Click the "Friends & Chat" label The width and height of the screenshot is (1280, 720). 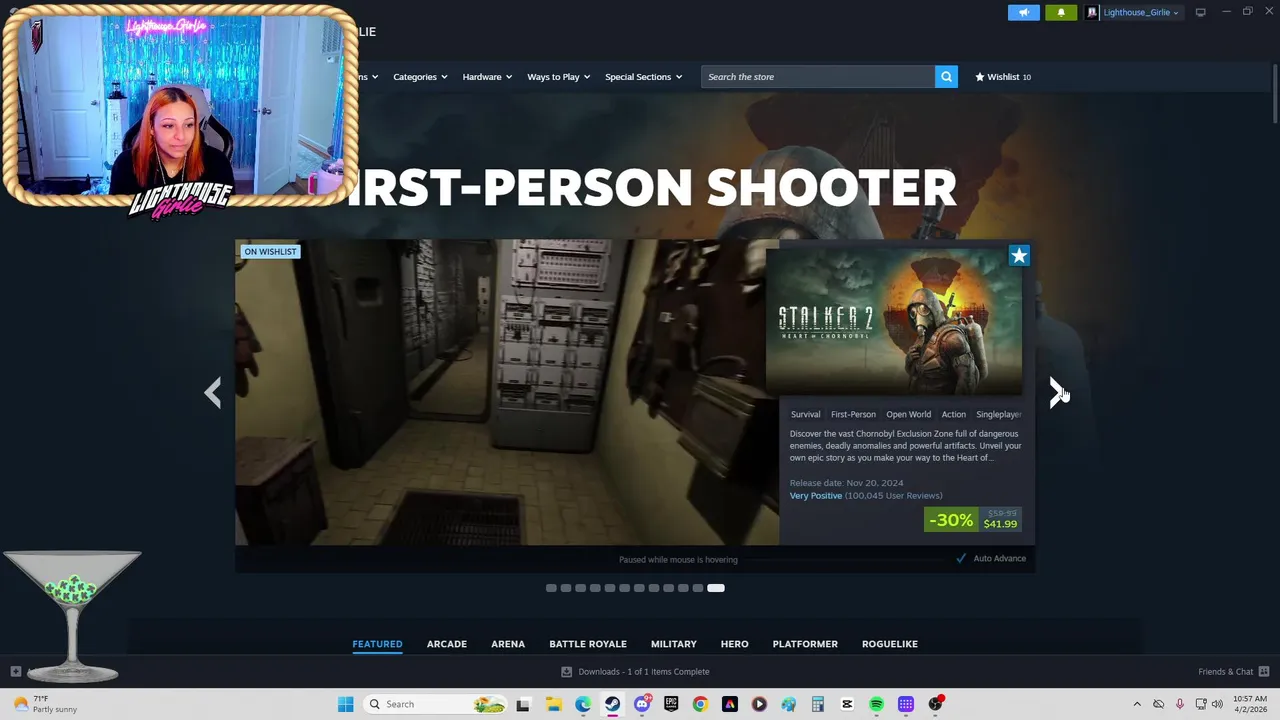pos(1225,672)
